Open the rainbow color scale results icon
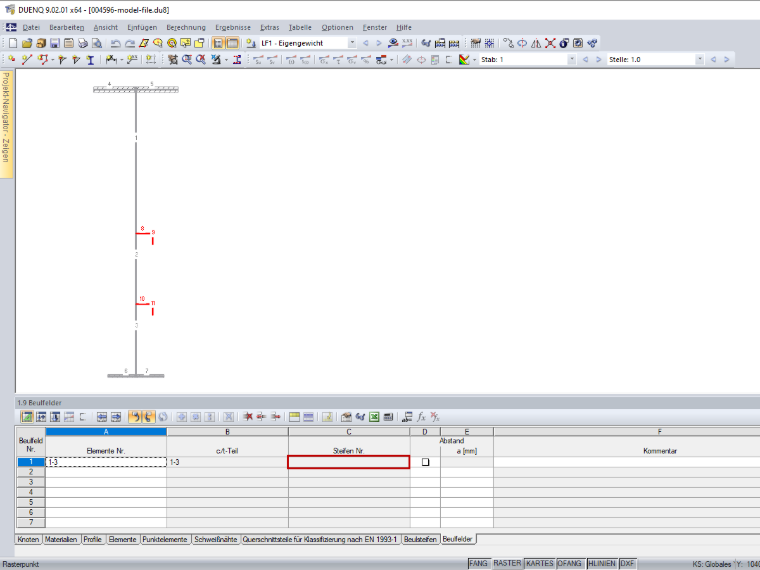Viewport: 760px width, 570px height. 464,60
